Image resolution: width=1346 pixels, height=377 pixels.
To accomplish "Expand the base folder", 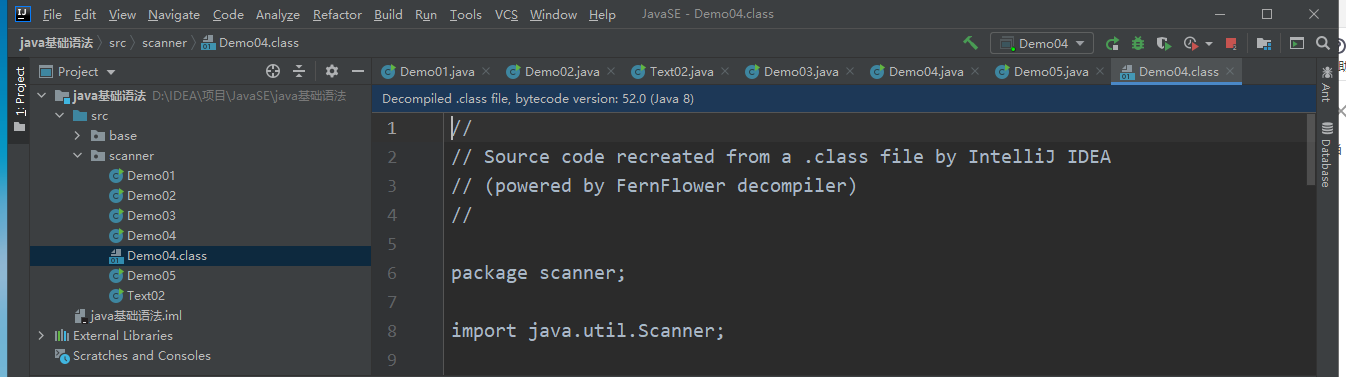I will [77, 135].
